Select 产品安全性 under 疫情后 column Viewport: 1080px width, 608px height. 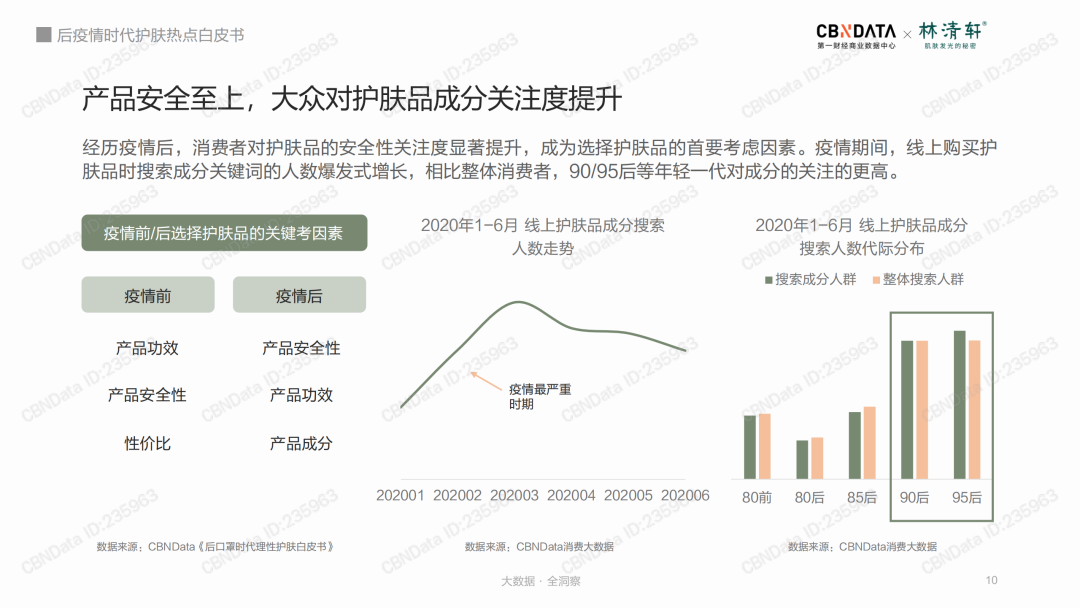301,348
